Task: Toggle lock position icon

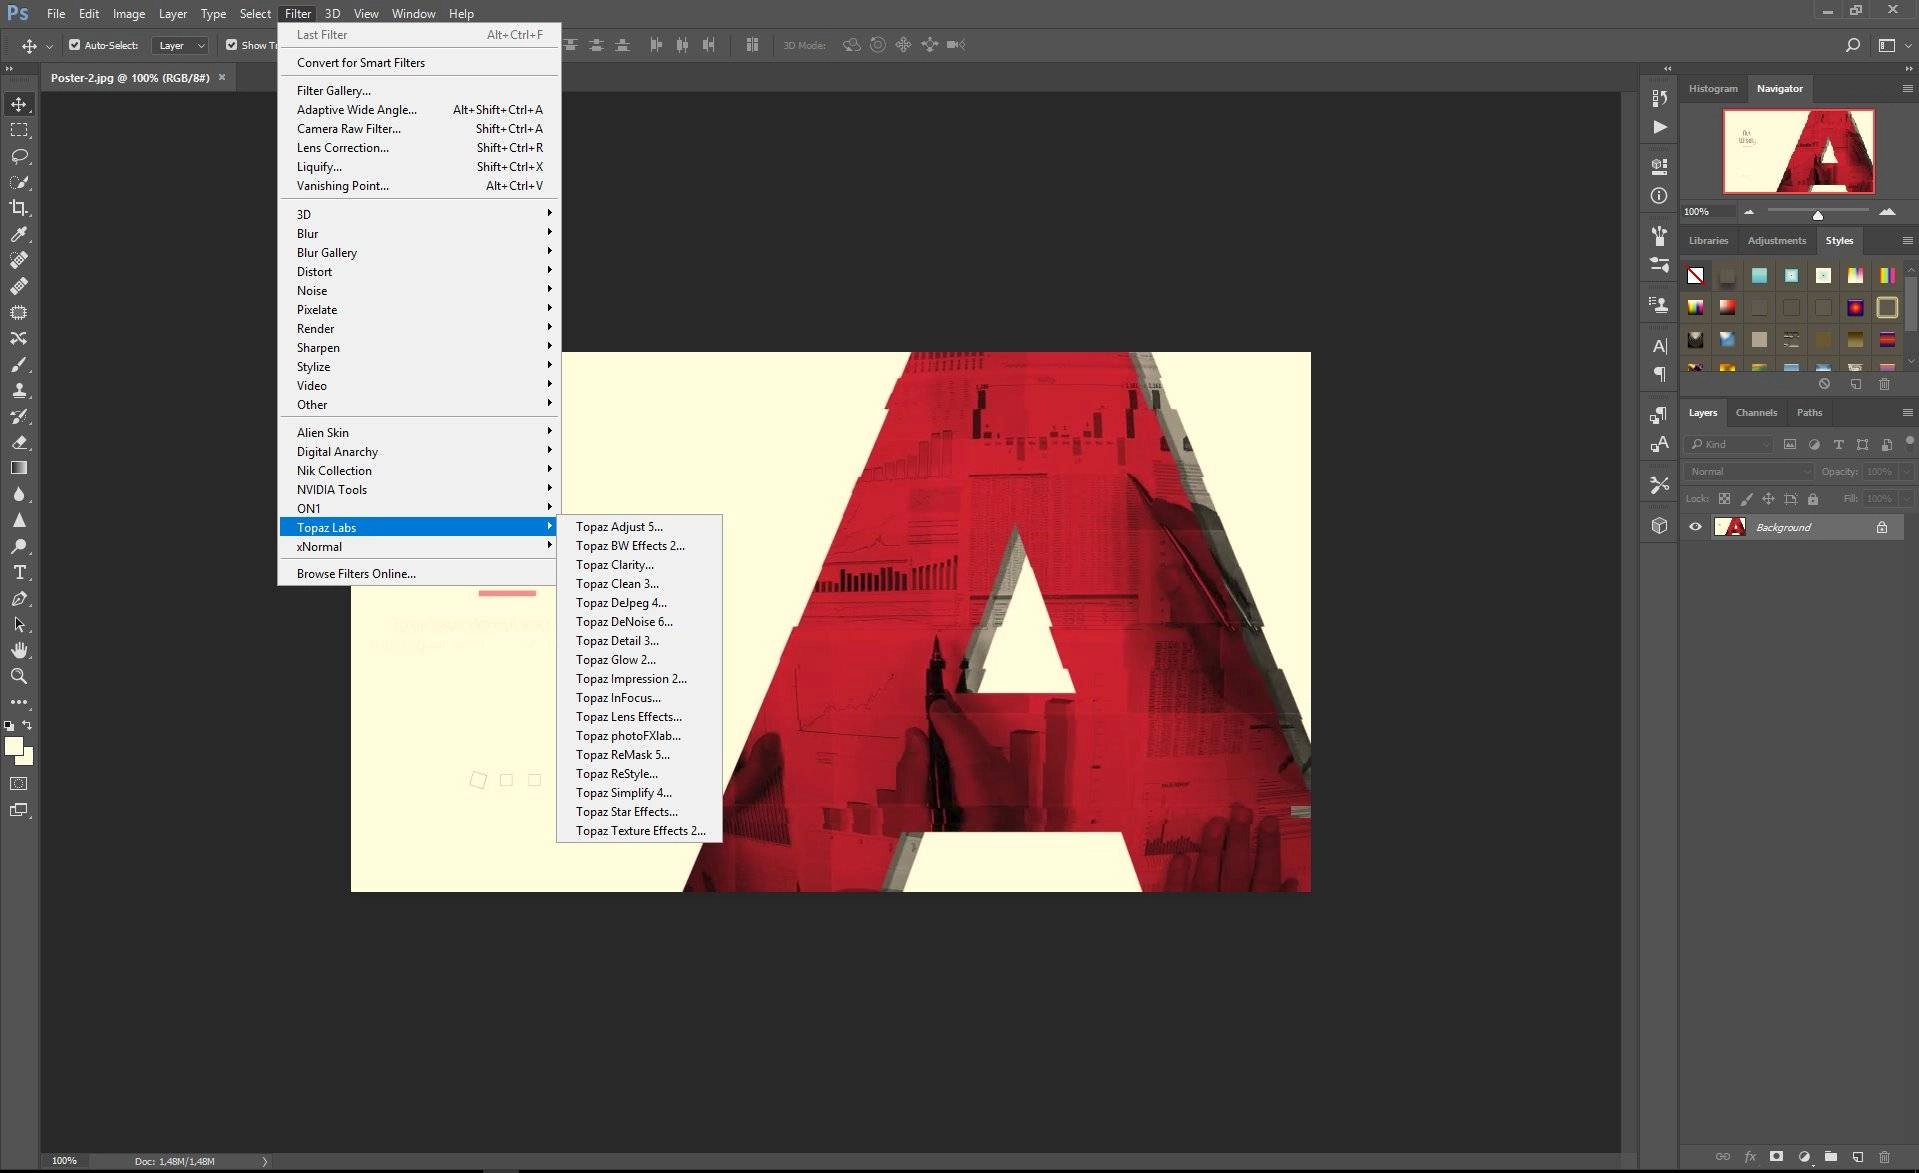Action: tap(1768, 498)
